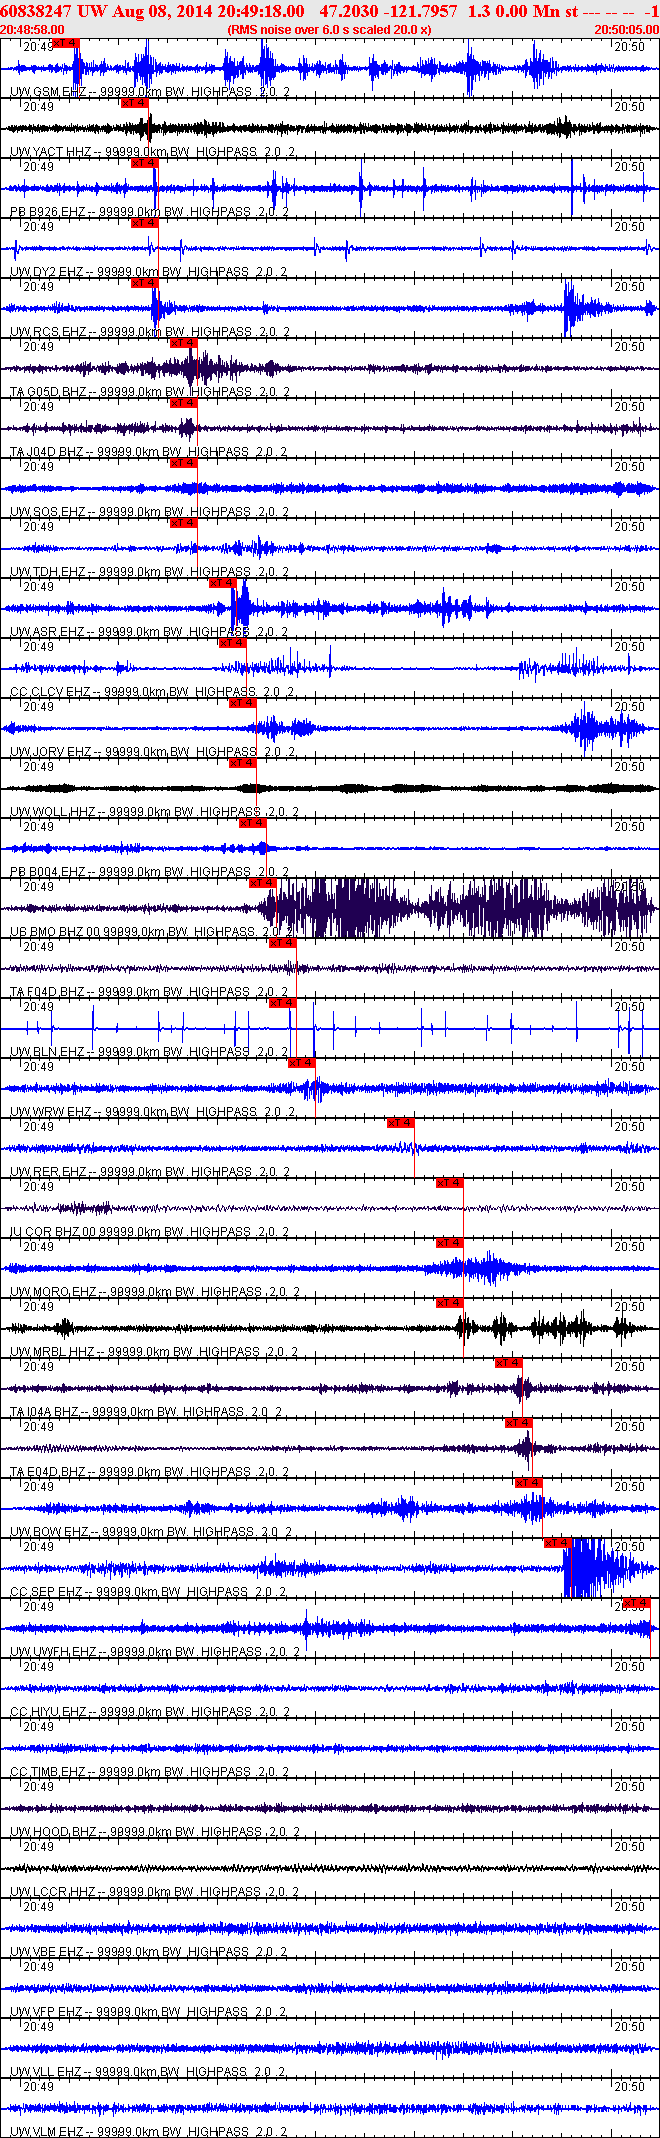This screenshot has height=2138, width=660.
Task: Click the red pick marker on the BLN trace
Action: (x=282, y=1003)
